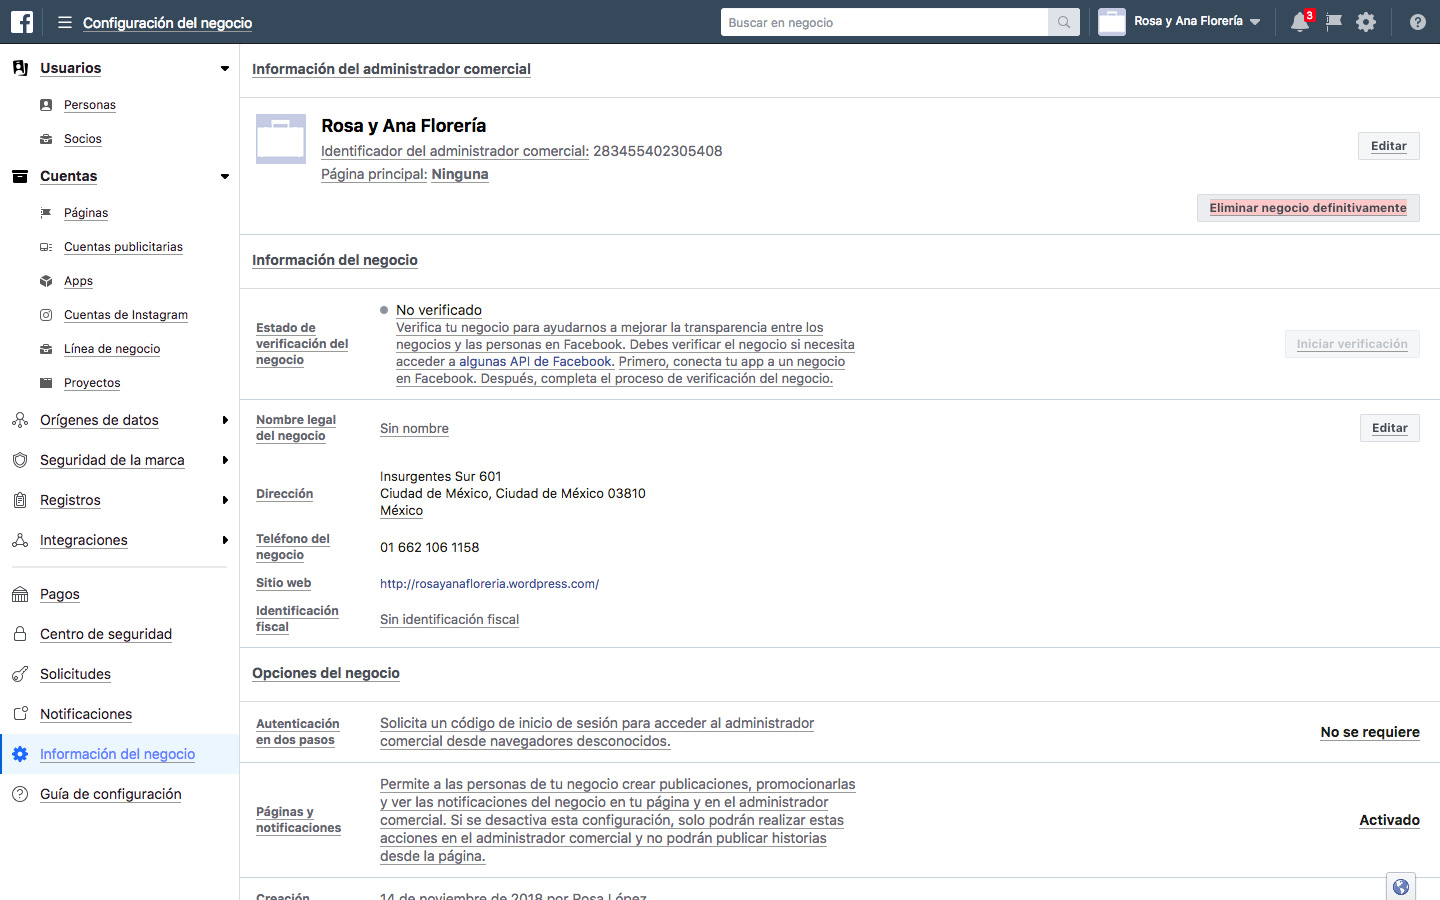The image size is (1440, 900).
Task: Click the Centro de seguridad lock icon
Action: click(20, 634)
